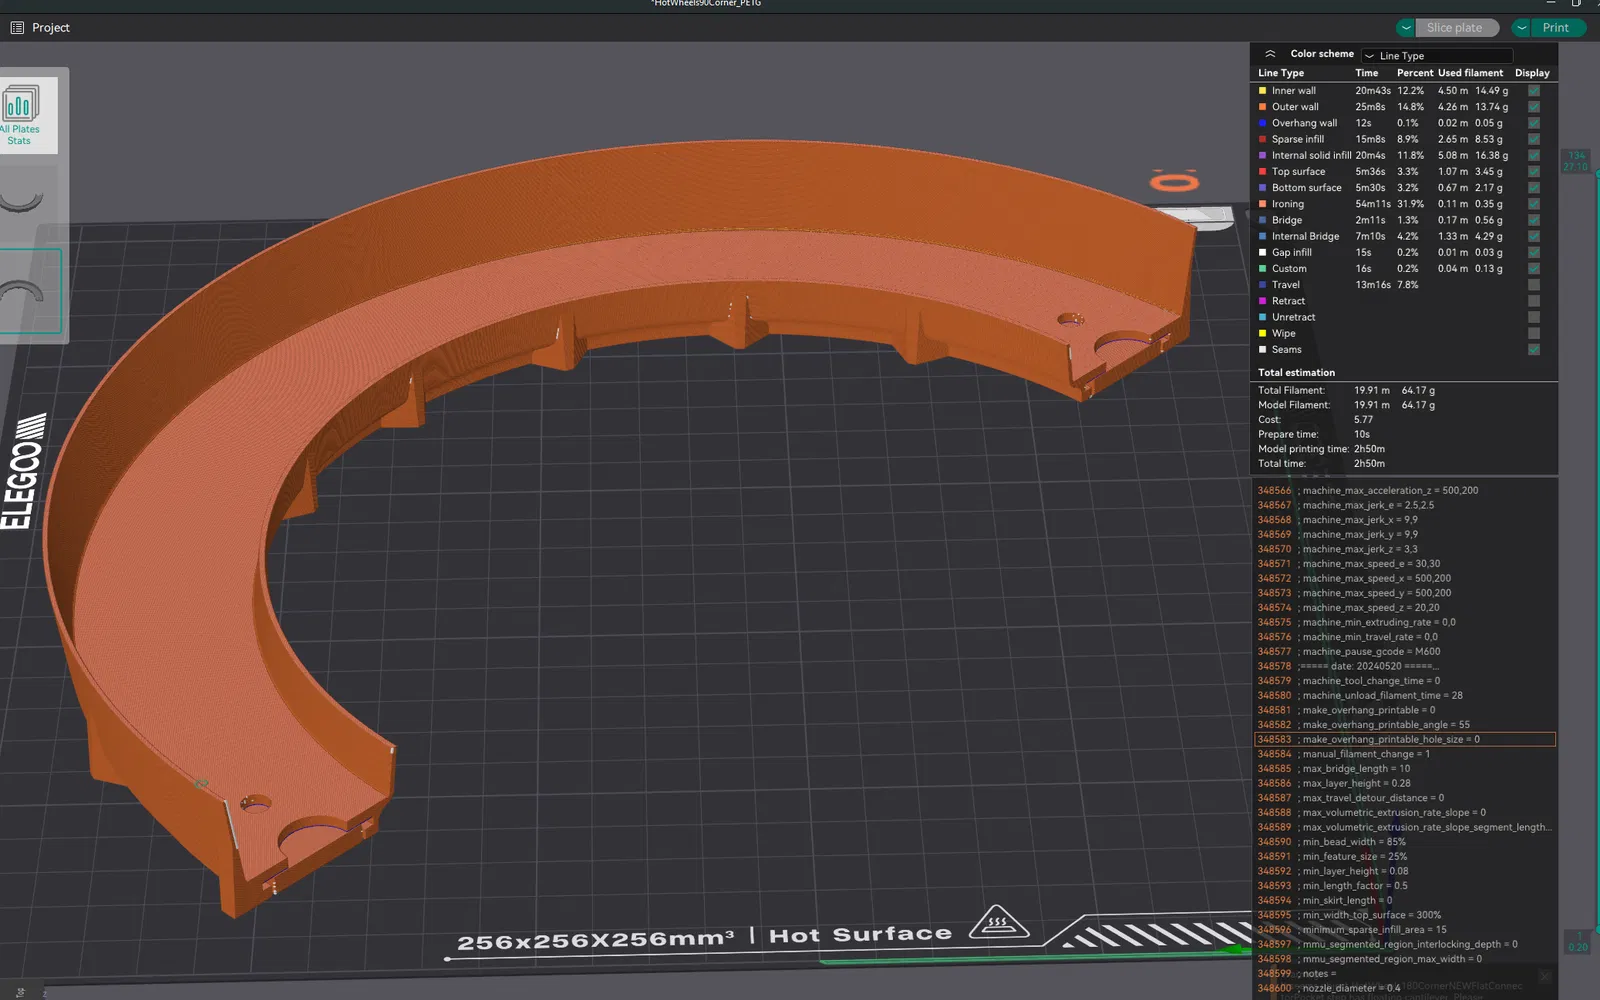Click the hot surface warning triangle icon
This screenshot has height=1000, width=1600.
point(997,921)
